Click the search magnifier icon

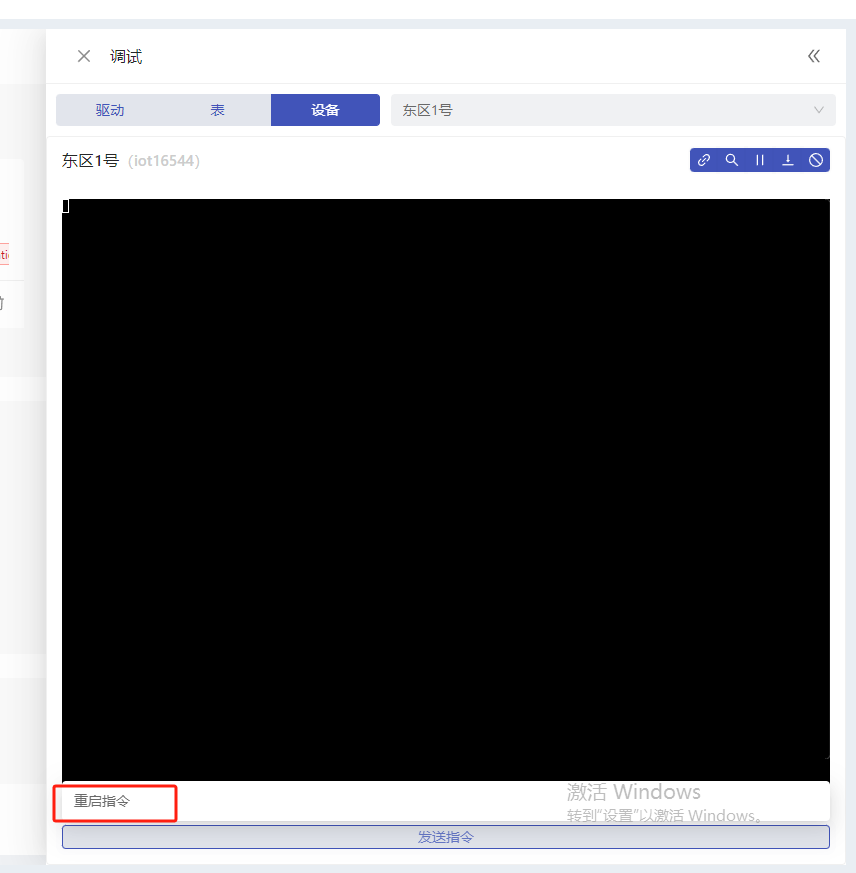point(732,160)
